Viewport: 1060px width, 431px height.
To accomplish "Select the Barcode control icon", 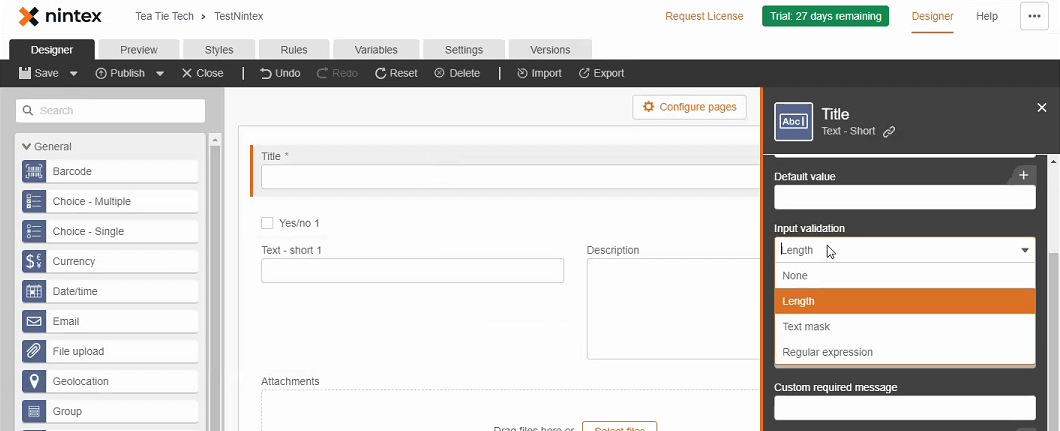I will pos(34,172).
